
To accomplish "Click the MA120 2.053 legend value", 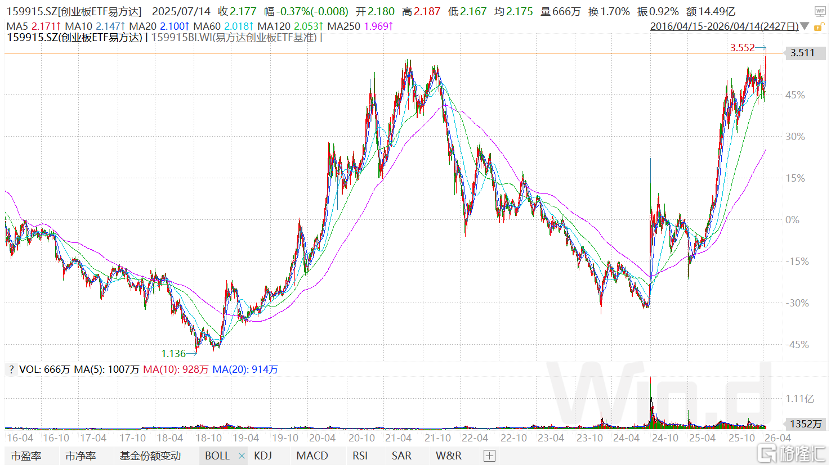I will (x=290, y=27).
